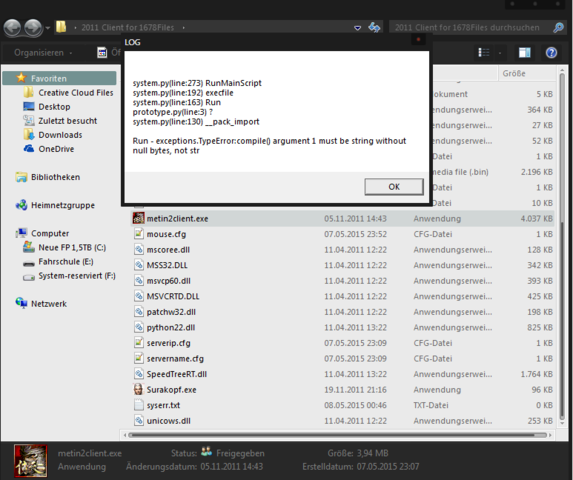Image resolution: width=573 pixels, height=480 pixels.
Task: Click 2011 Client for 1678Files breadcrumb
Action: click(128, 27)
